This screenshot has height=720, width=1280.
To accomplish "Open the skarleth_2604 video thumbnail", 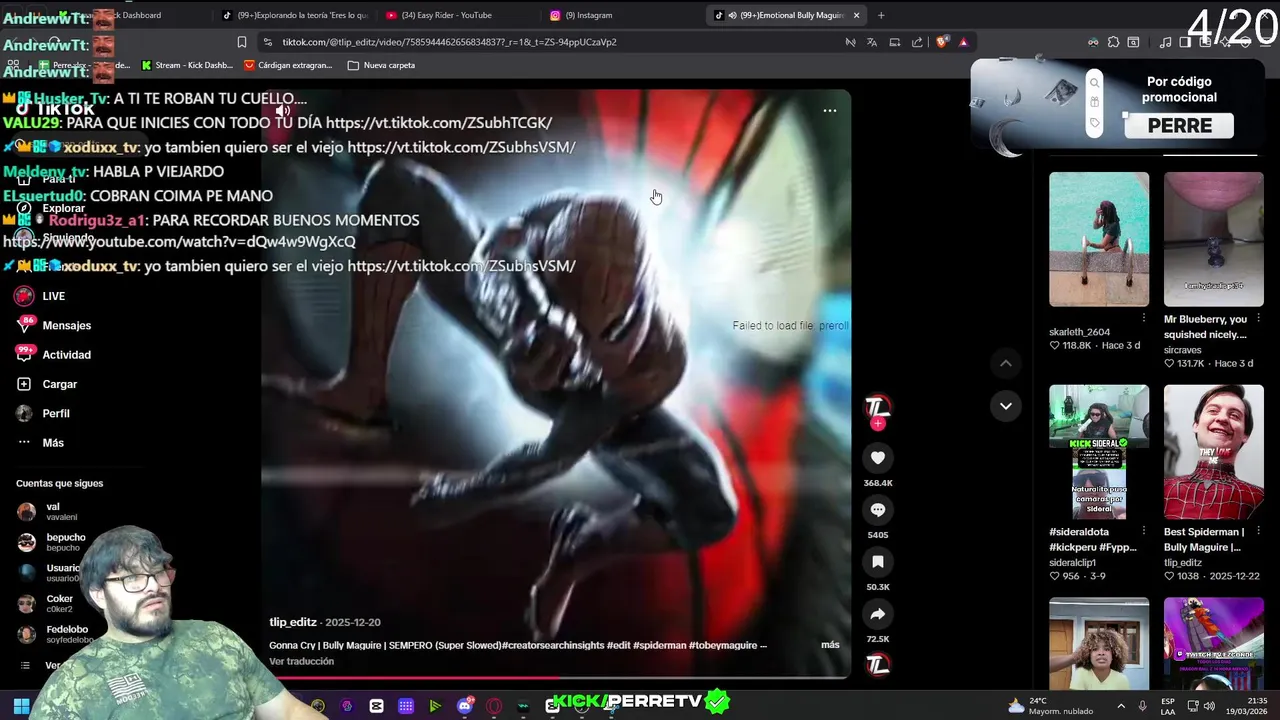I will coord(1099,239).
